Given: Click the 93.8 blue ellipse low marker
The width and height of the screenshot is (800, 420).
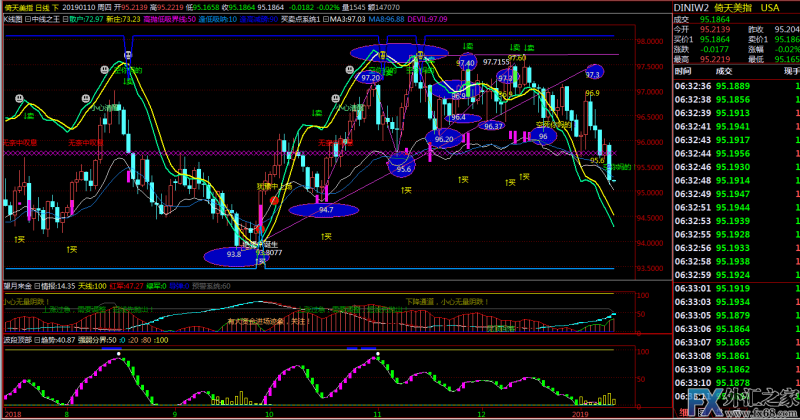Looking at the screenshot, I should [x=234, y=255].
